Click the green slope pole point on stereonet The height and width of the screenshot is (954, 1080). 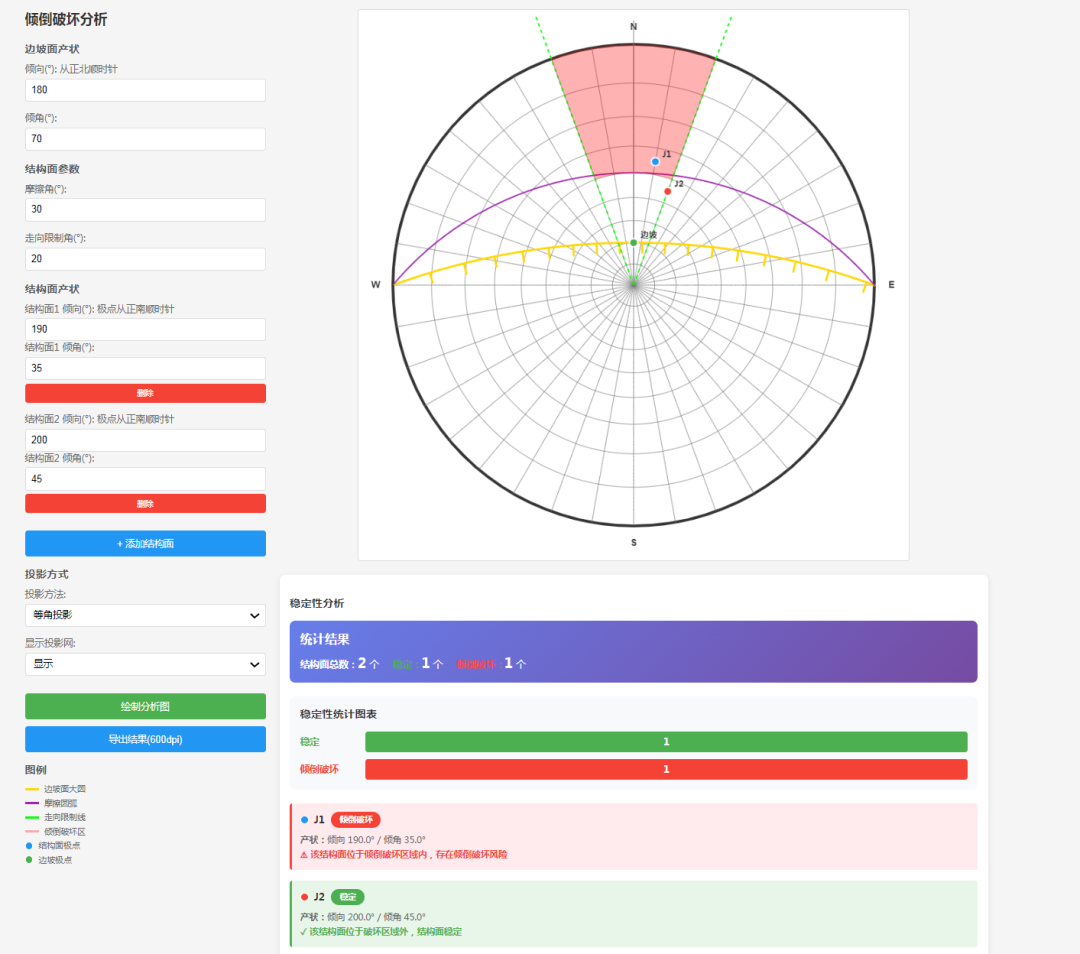[633, 242]
